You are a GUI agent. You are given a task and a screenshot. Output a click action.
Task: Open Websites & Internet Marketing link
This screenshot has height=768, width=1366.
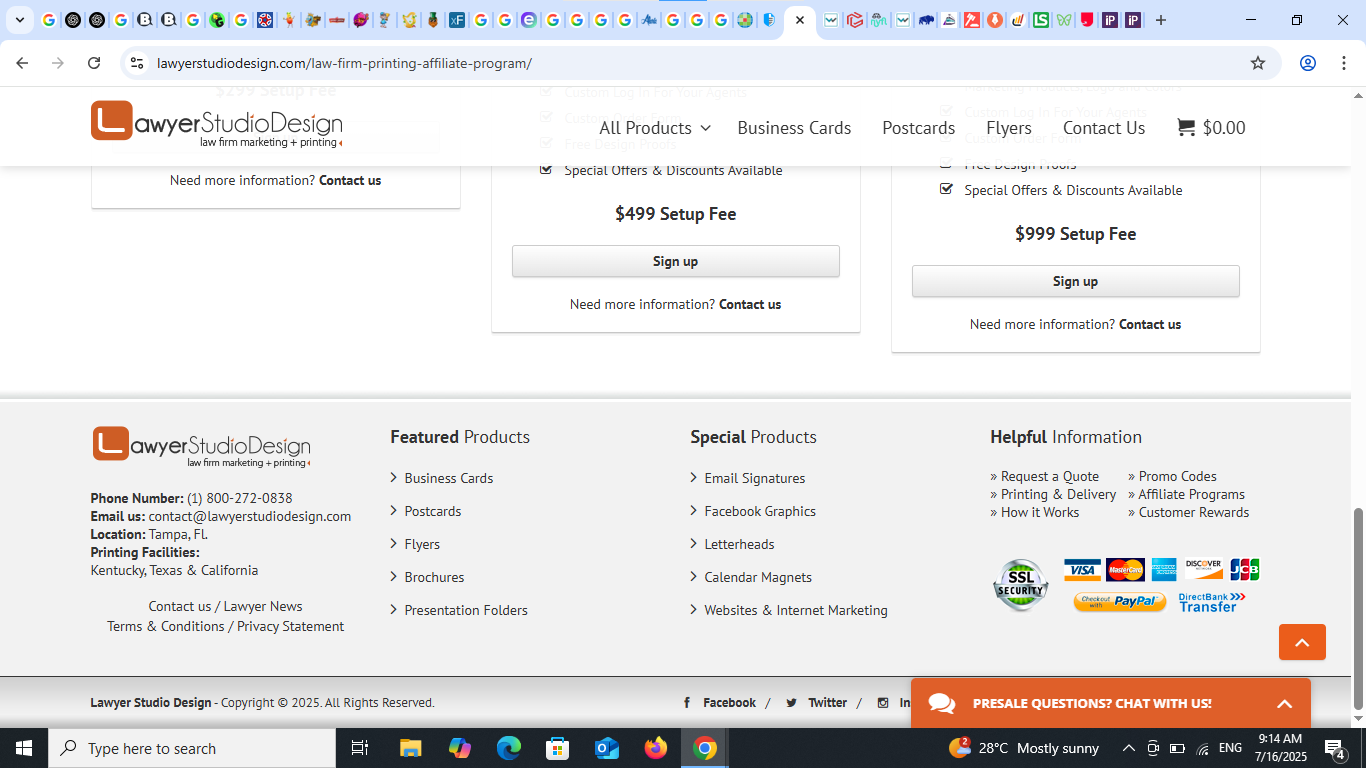click(x=796, y=610)
